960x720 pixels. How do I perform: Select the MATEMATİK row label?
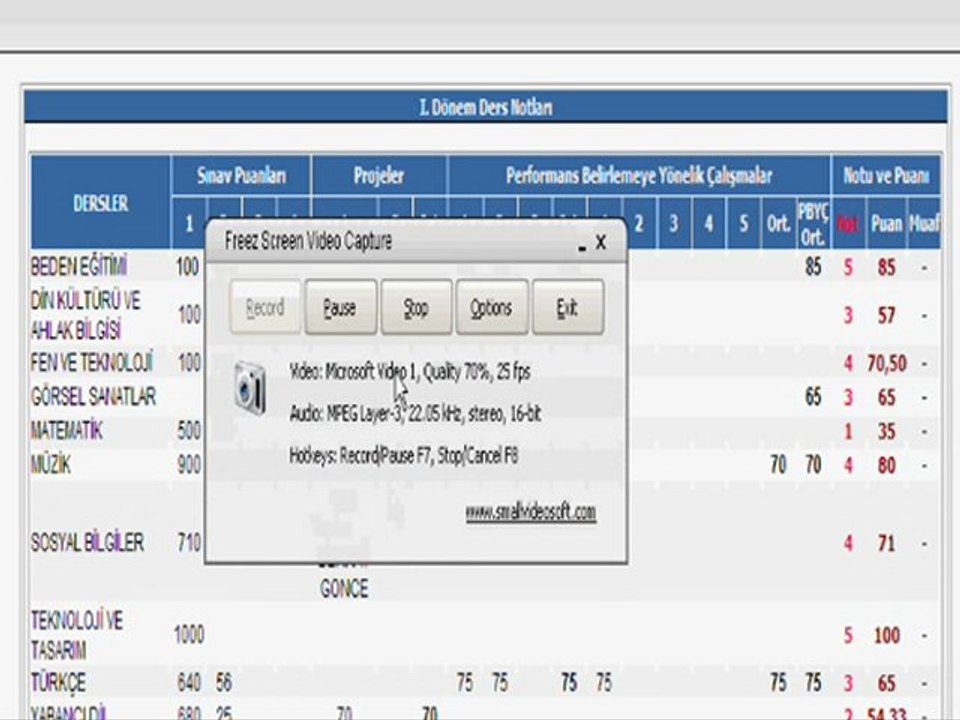pos(67,431)
